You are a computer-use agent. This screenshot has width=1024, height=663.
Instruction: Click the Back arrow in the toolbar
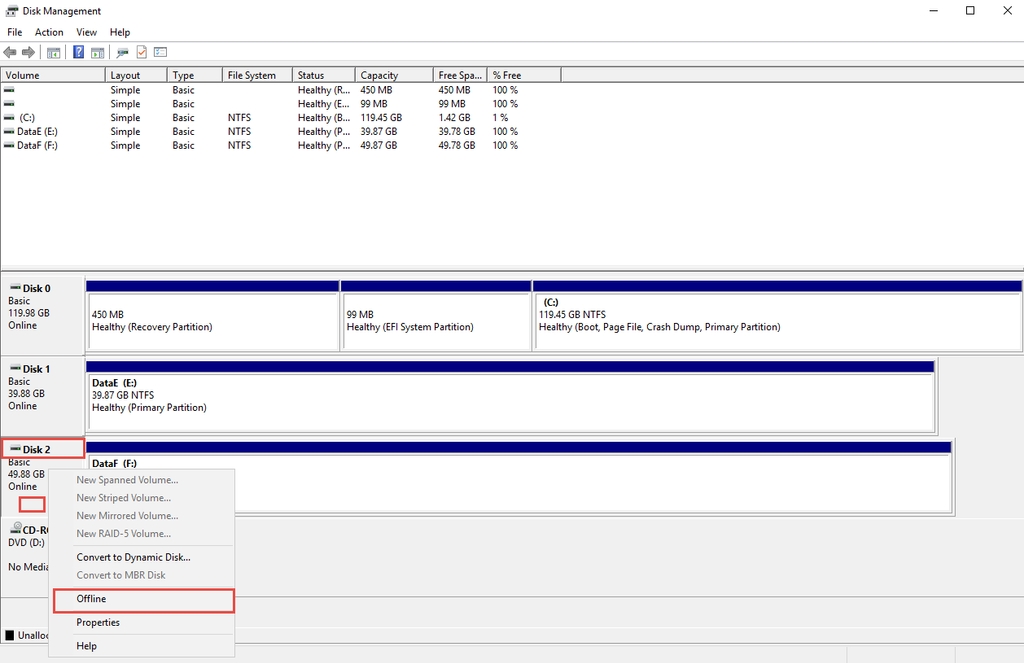click(x=10, y=52)
